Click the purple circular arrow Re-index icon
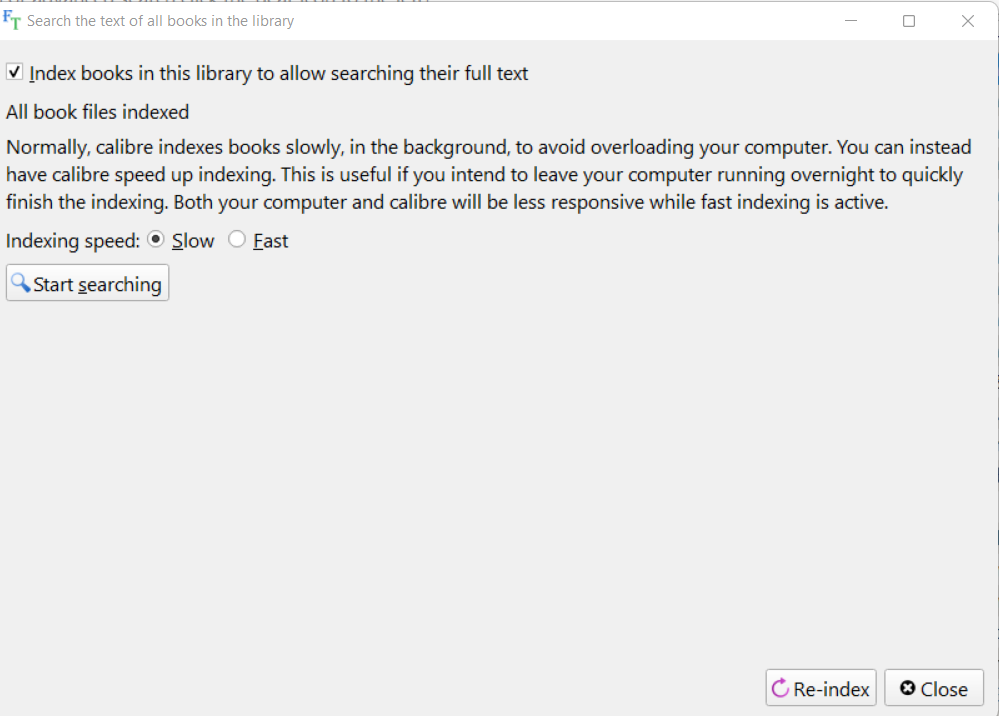Image resolution: width=999 pixels, height=716 pixels. (x=780, y=688)
